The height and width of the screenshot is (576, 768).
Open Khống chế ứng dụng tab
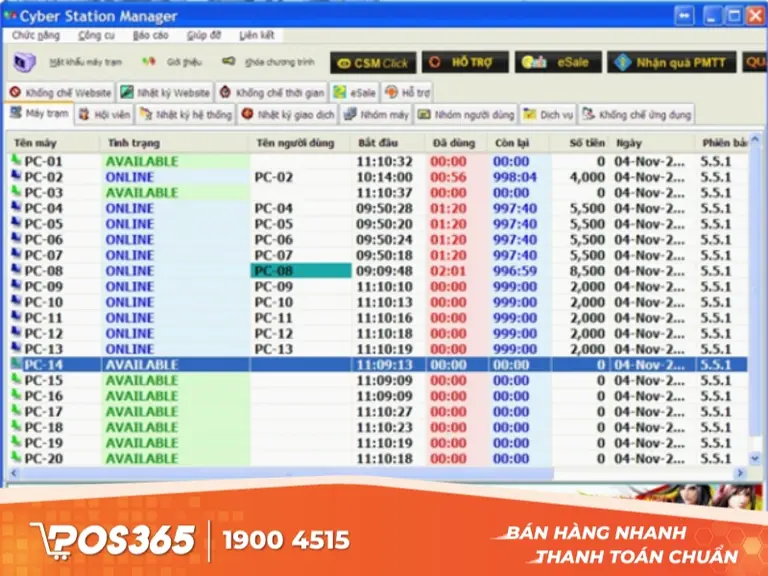point(636,115)
